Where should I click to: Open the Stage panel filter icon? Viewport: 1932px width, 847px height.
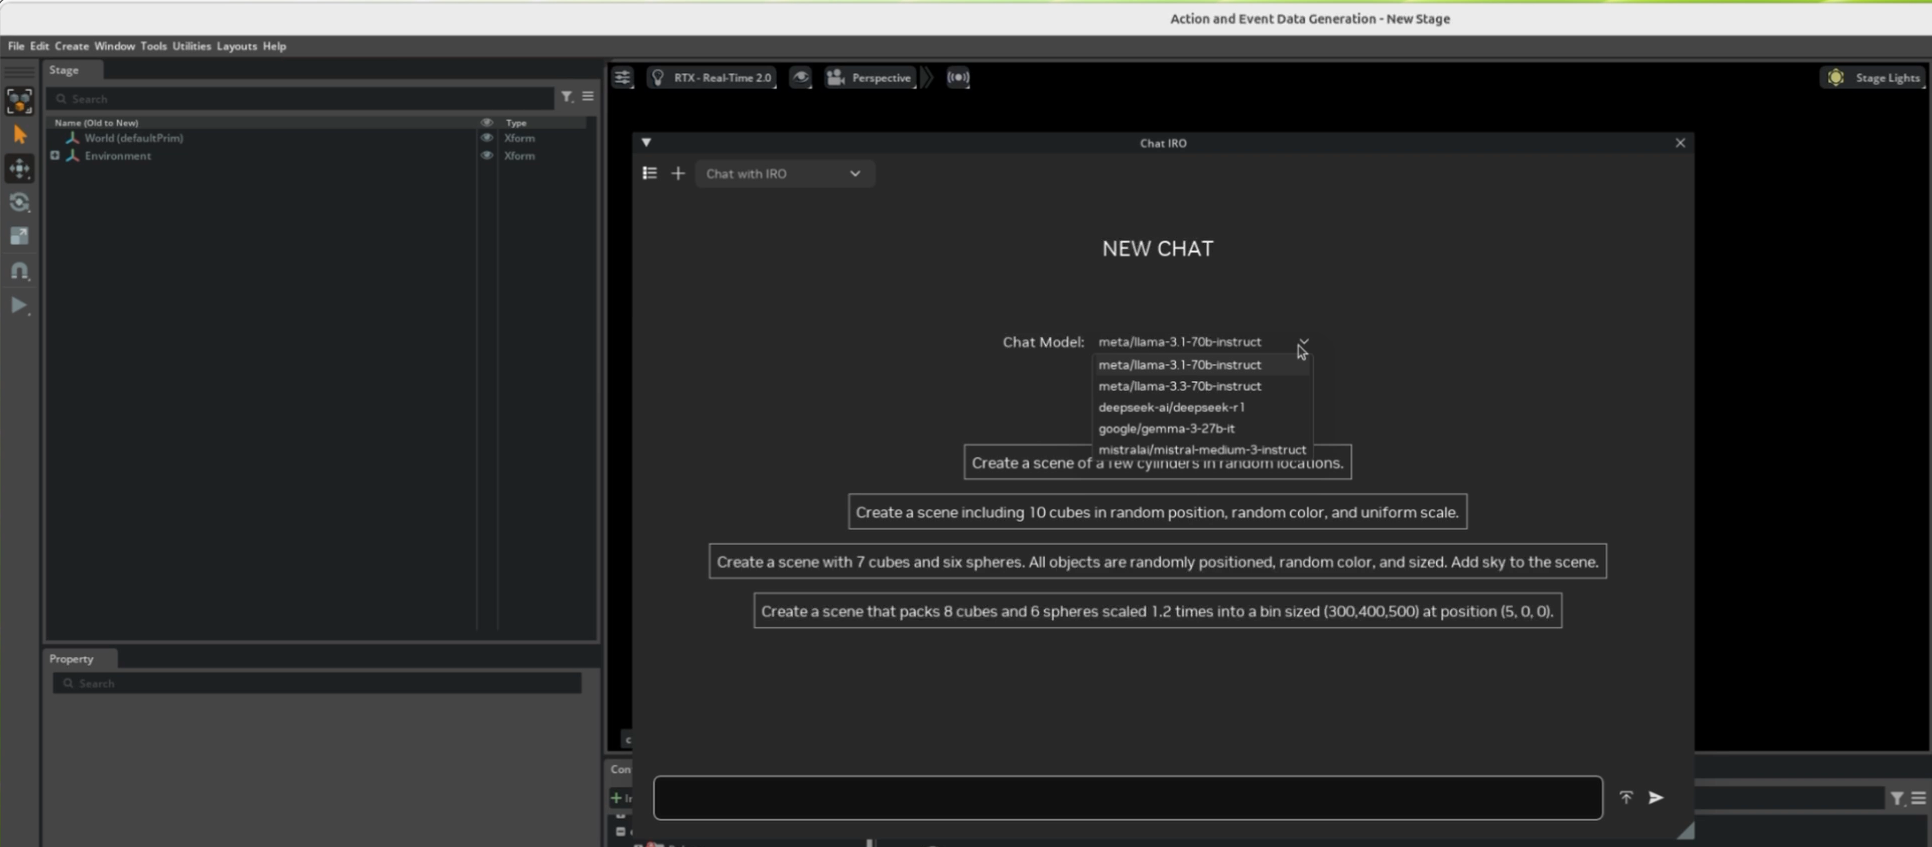tap(567, 97)
